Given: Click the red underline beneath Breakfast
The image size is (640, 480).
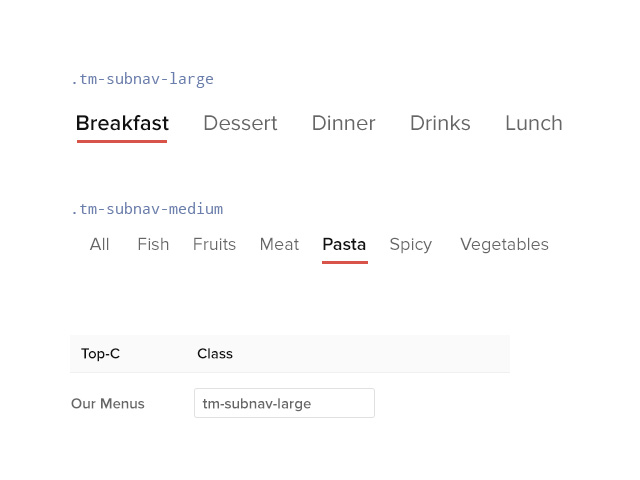Looking at the screenshot, I should [122, 141].
